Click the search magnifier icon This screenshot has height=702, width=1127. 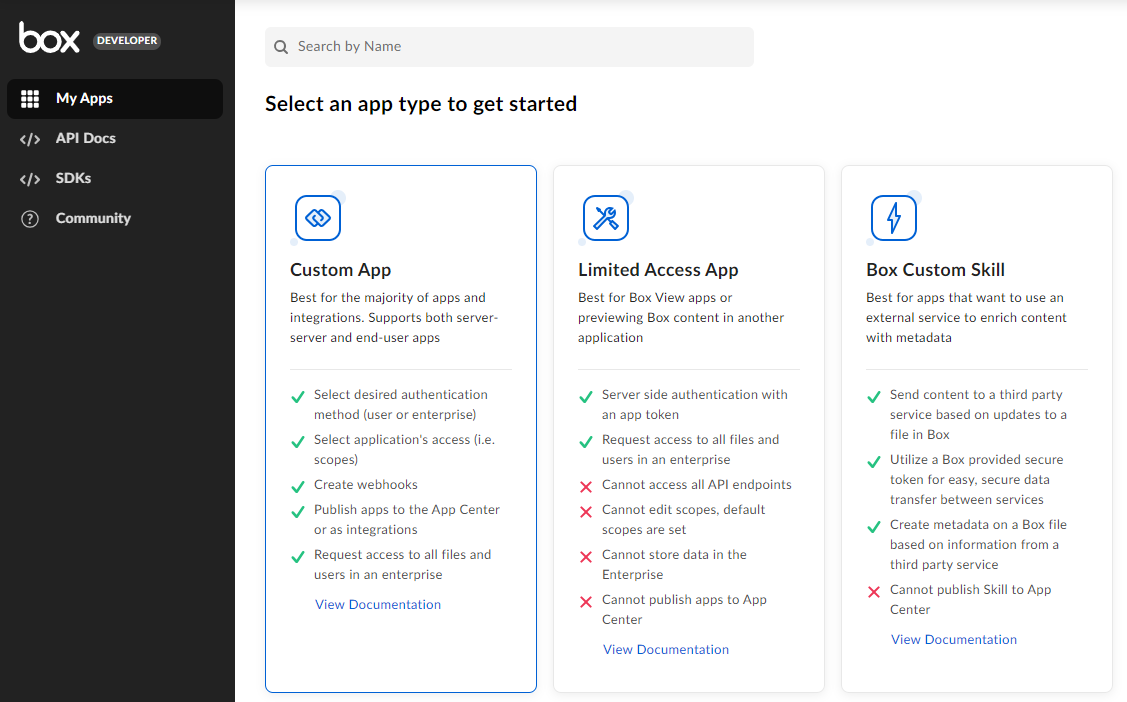tap(281, 47)
